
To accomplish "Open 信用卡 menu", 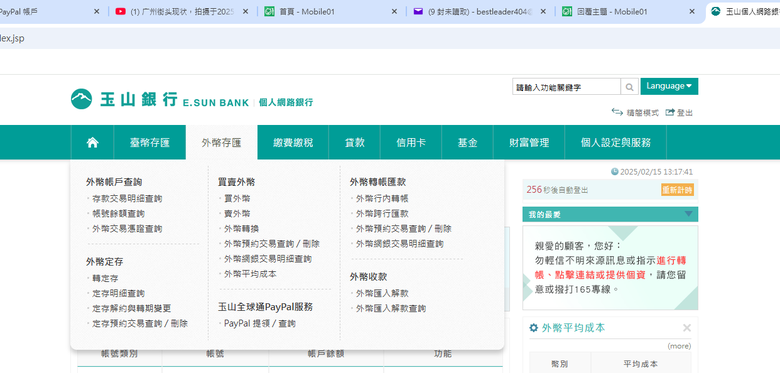I will click(x=411, y=143).
